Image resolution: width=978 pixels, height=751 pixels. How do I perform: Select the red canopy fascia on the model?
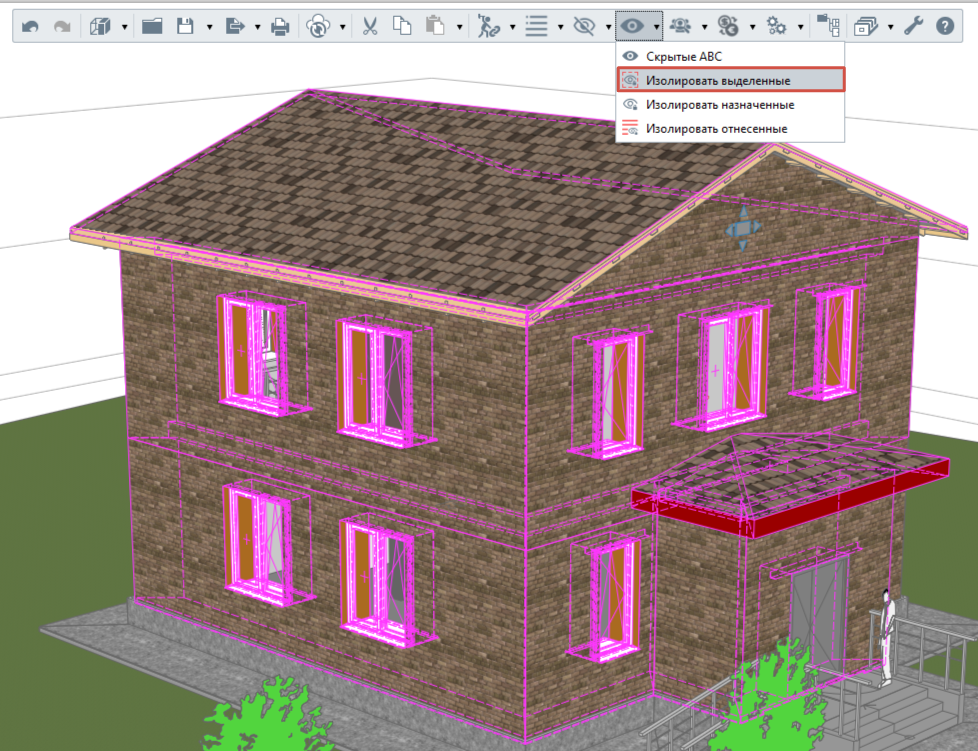coord(790,500)
